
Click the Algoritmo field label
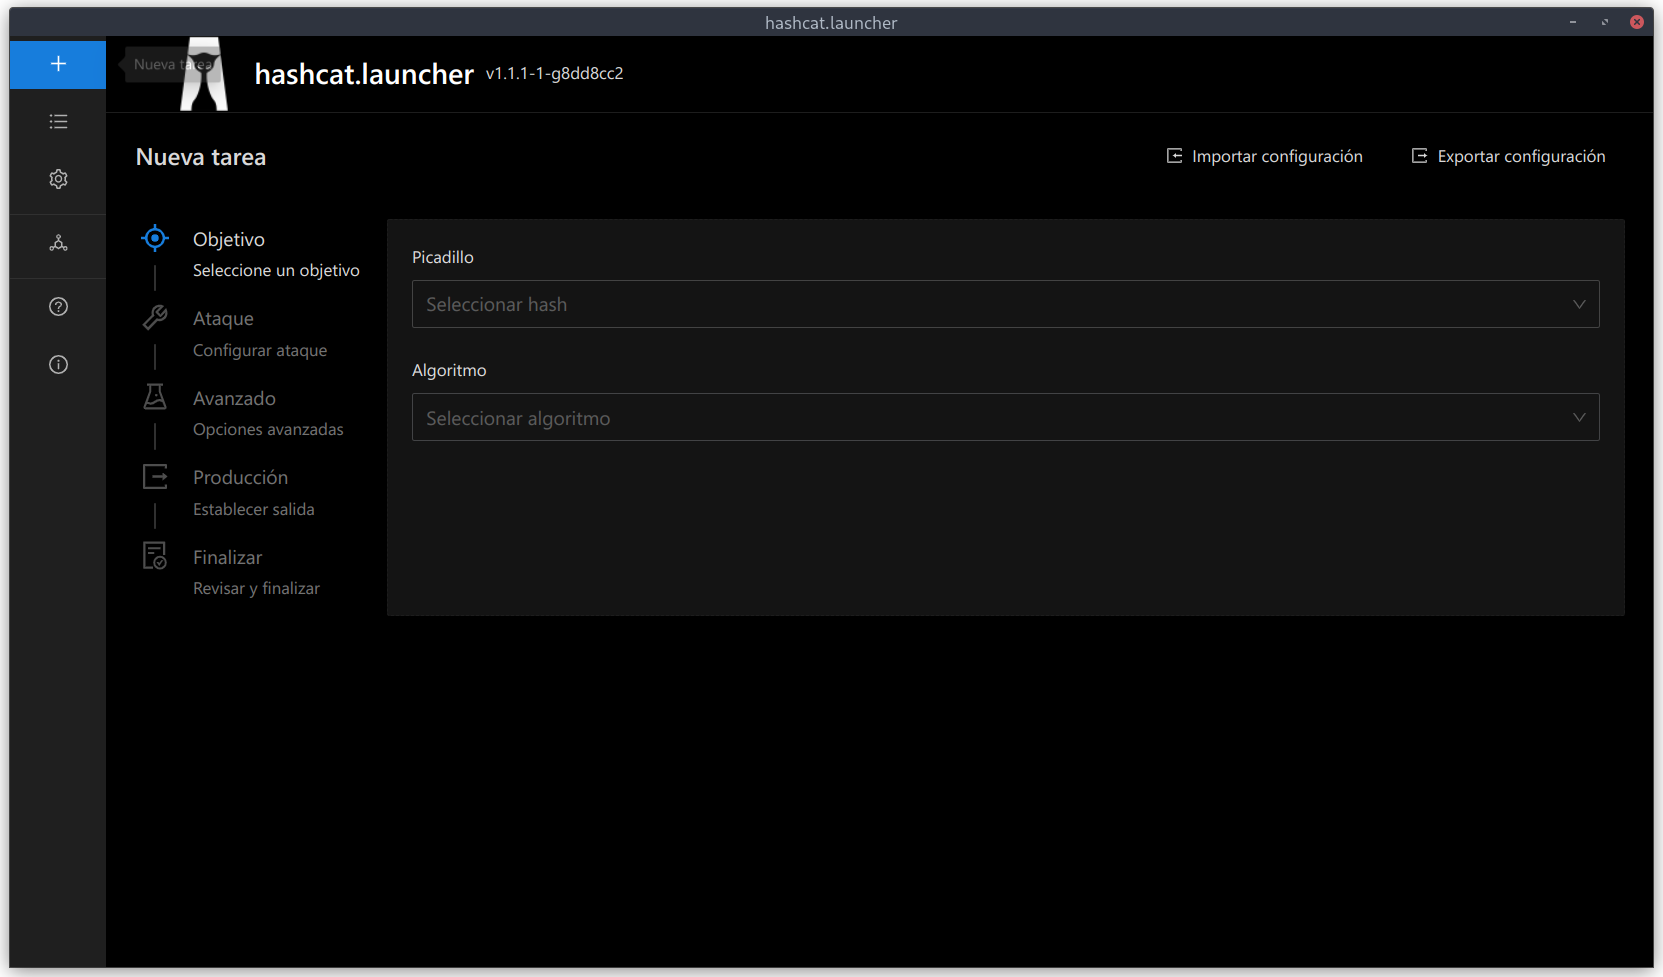[x=449, y=370]
